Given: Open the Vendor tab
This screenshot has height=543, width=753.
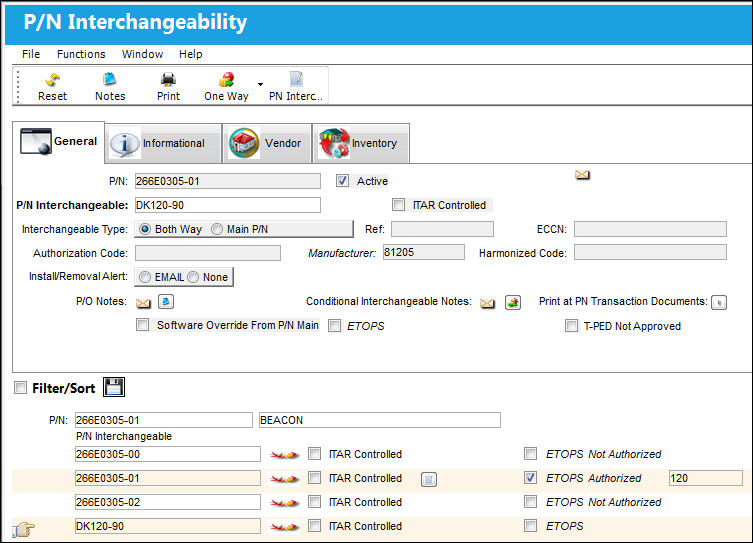Looking at the screenshot, I should [267, 144].
